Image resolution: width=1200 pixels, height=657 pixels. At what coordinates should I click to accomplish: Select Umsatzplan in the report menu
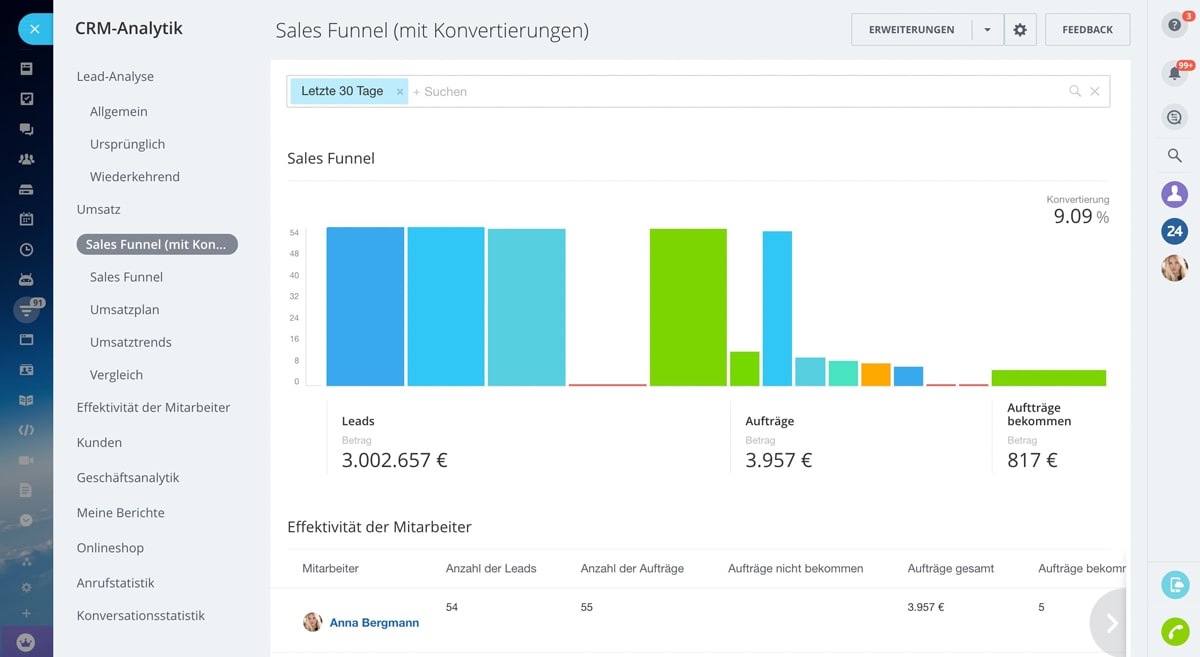tap(124, 310)
